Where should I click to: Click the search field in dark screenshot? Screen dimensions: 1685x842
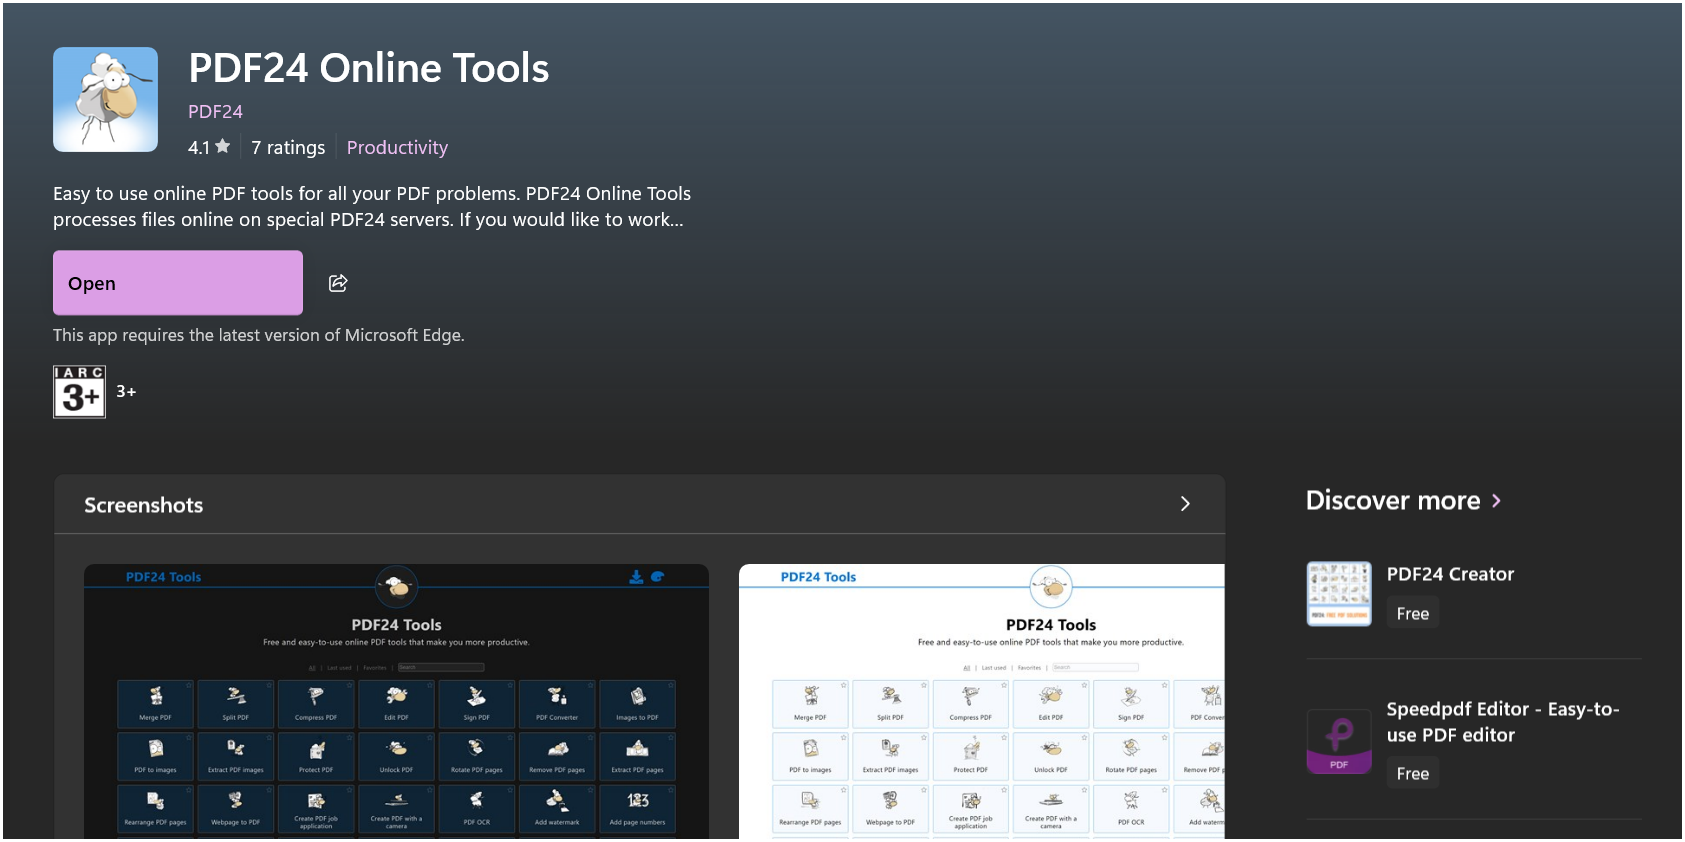441,667
